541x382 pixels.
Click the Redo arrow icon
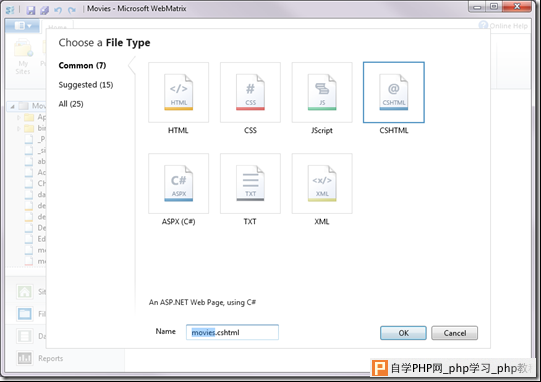coord(71,10)
